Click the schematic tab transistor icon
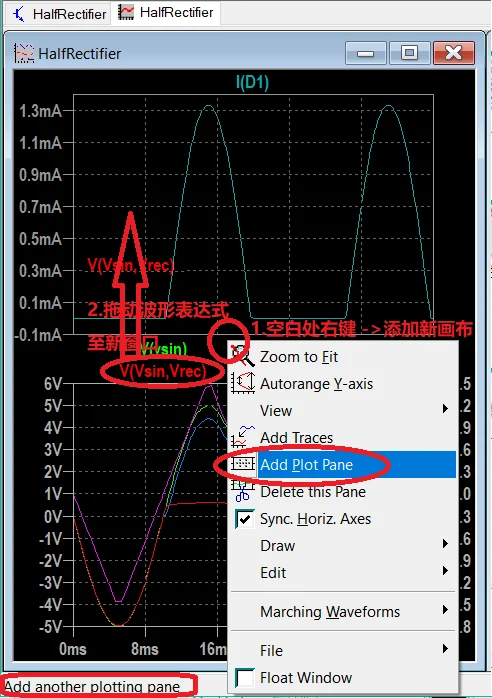Screen dimensions: 492x698 tap(19, 14)
